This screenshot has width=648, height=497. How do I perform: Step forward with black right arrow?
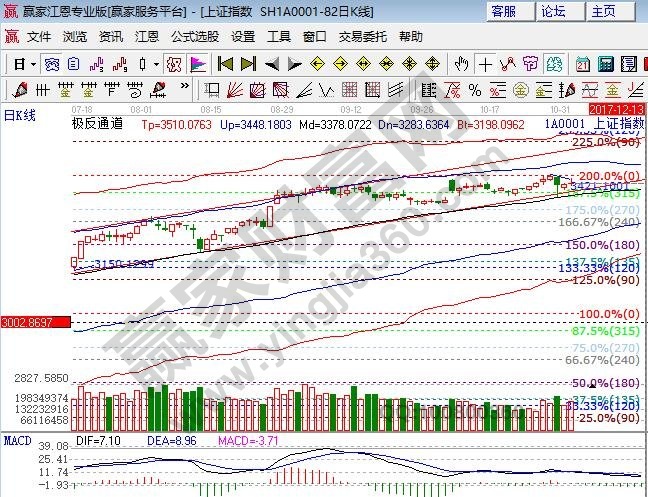click(x=295, y=64)
